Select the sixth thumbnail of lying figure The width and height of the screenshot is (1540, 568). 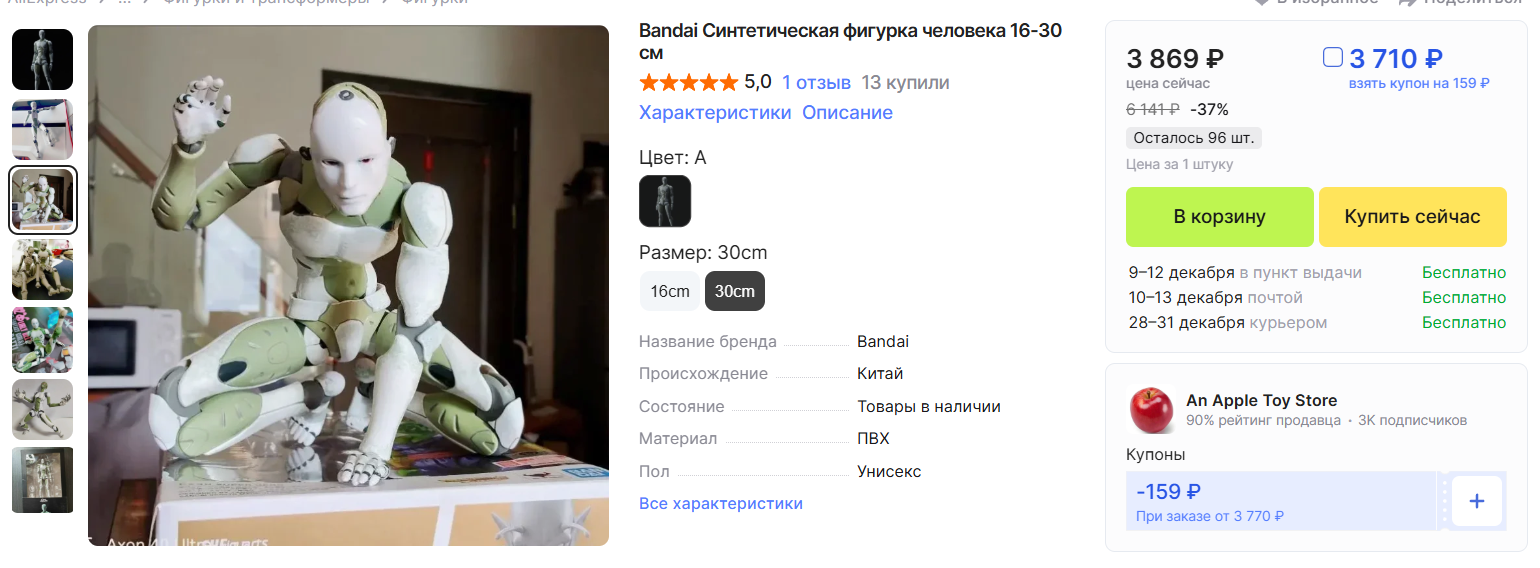(42, 410)
